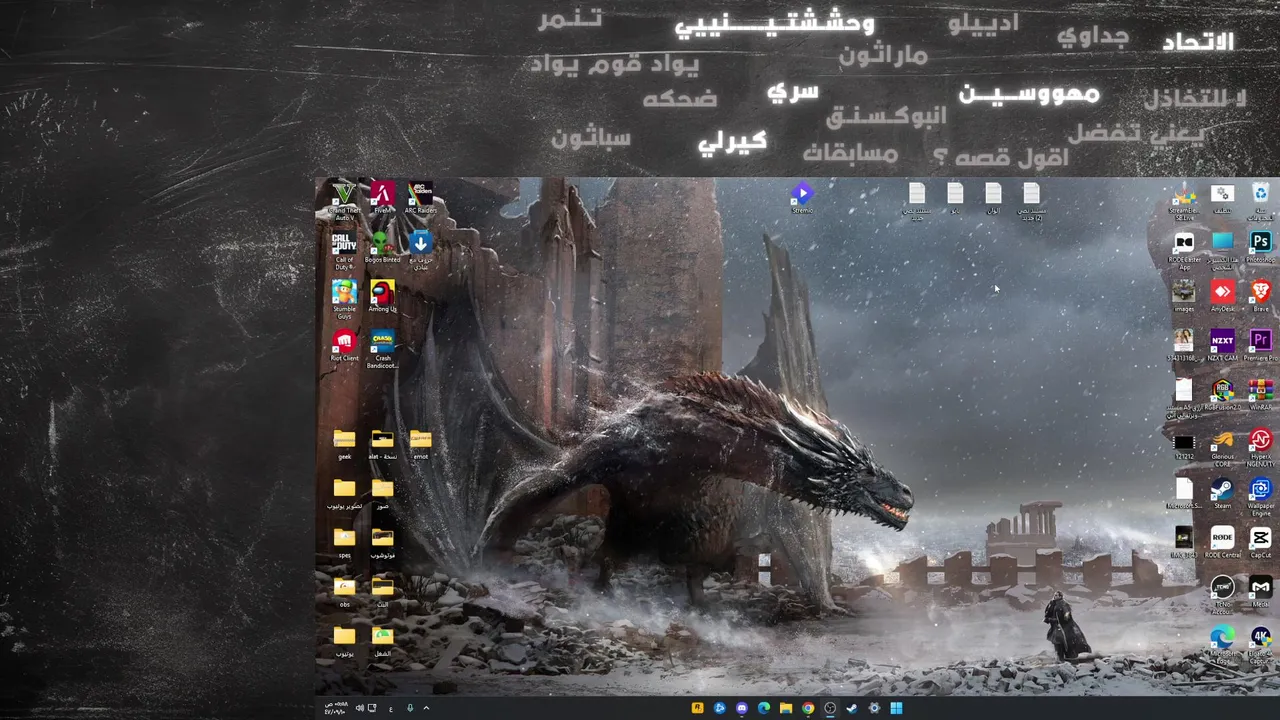Open File Explorer from the taskbar
Image resolution: width=1280 pixels, height=720 pixels.
pyautogui.click(x=786, y=708)
